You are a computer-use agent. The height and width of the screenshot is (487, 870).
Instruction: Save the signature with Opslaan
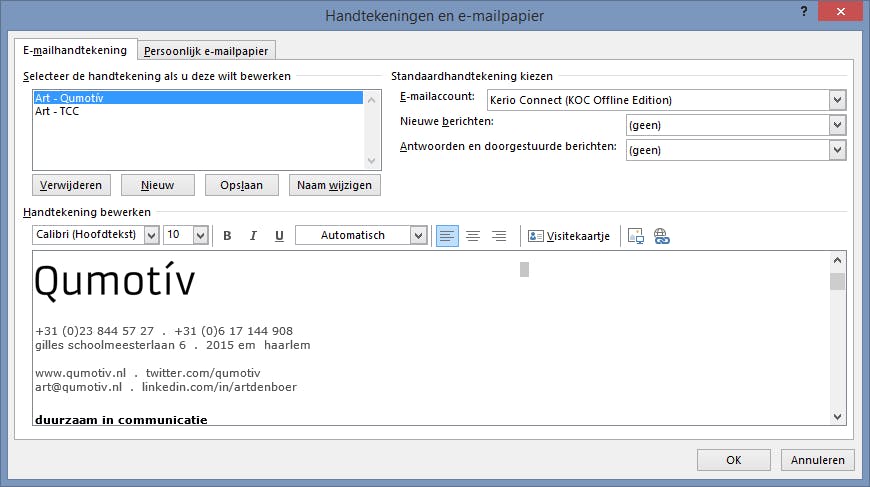click(241, 185)
